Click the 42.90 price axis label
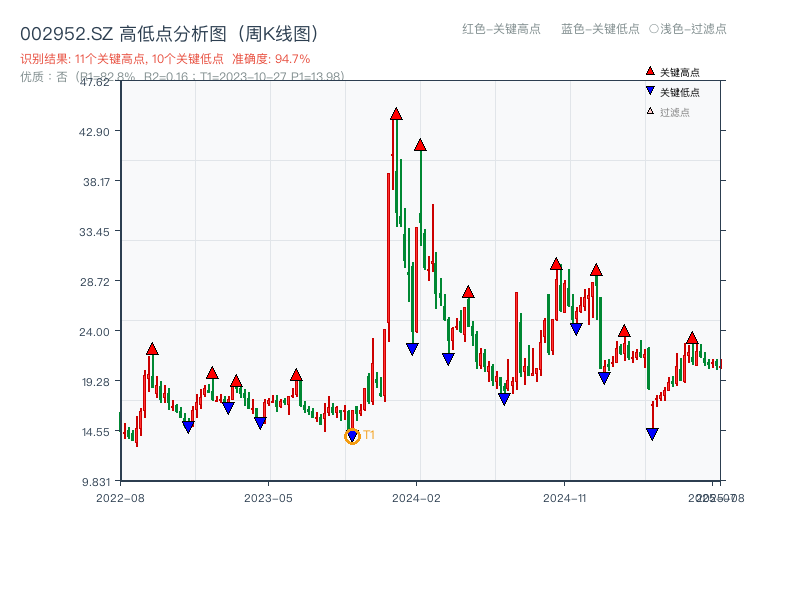 (94, 132)
